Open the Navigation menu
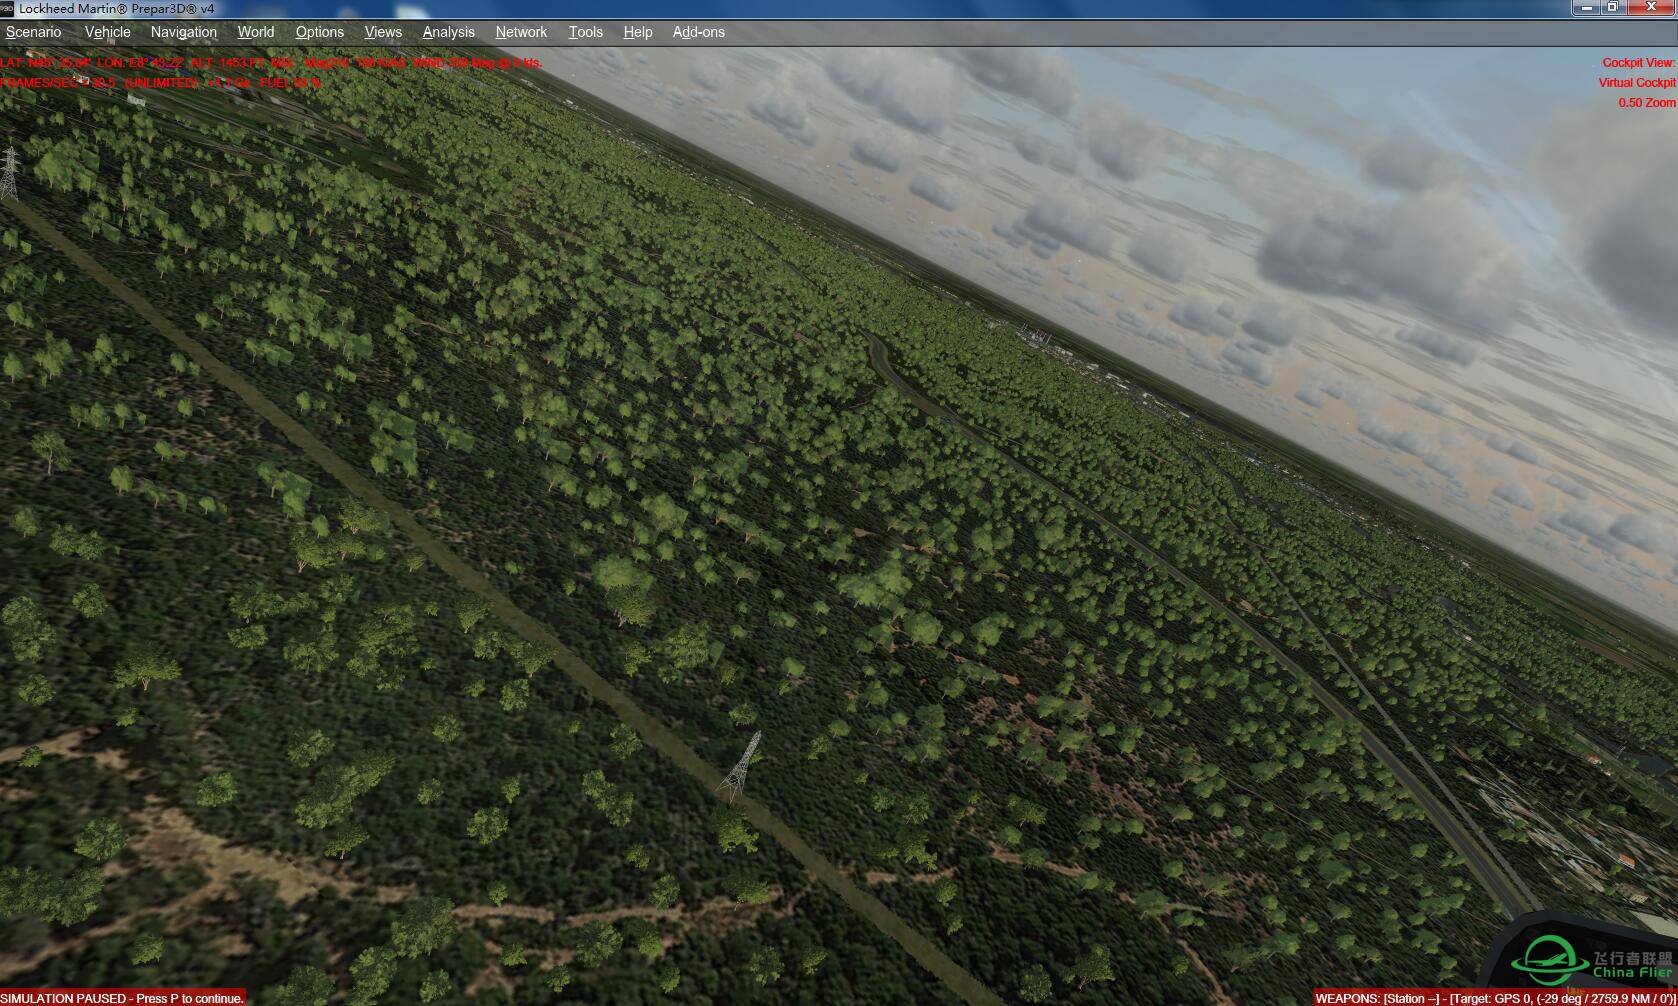1678x1006 pixels. click(183, 32)
